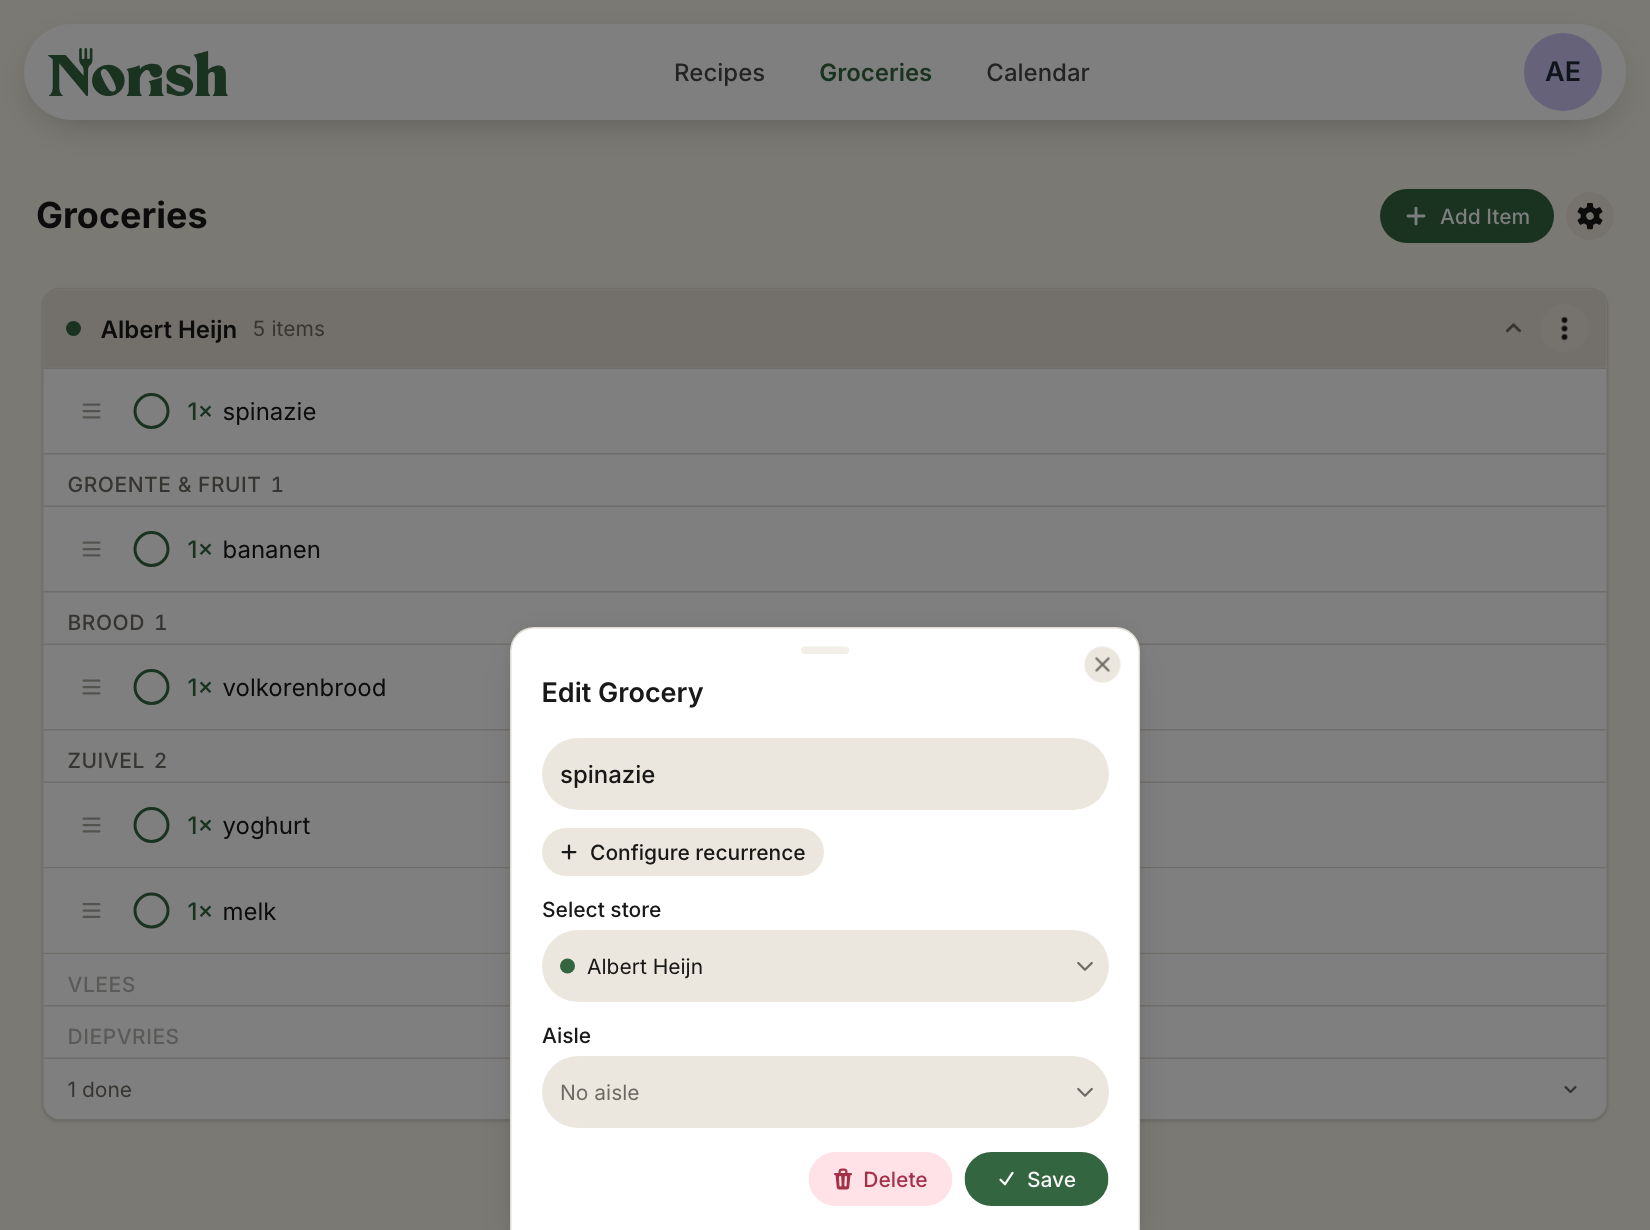Grab the drag handle for volkorenbrood

tap(91, 687)
